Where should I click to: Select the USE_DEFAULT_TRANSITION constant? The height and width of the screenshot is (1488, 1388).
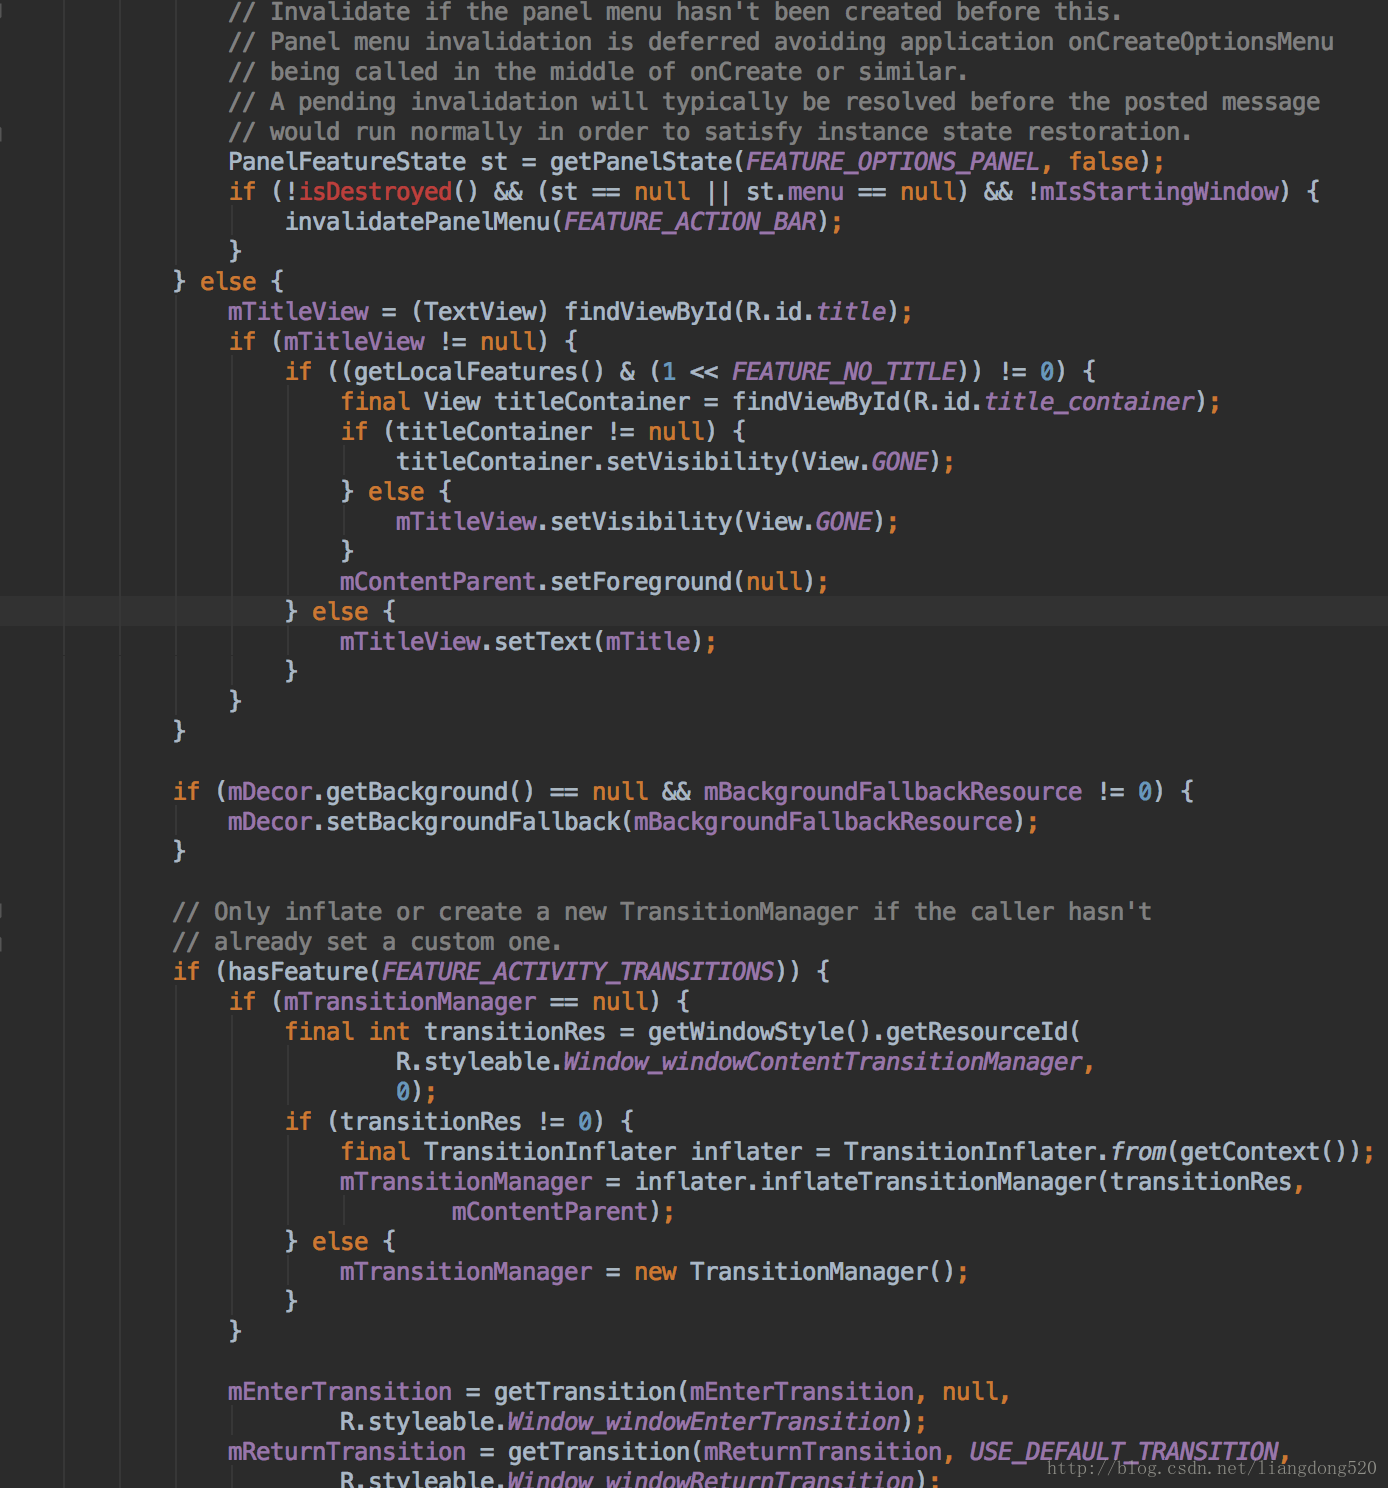click(1123, 1452)
